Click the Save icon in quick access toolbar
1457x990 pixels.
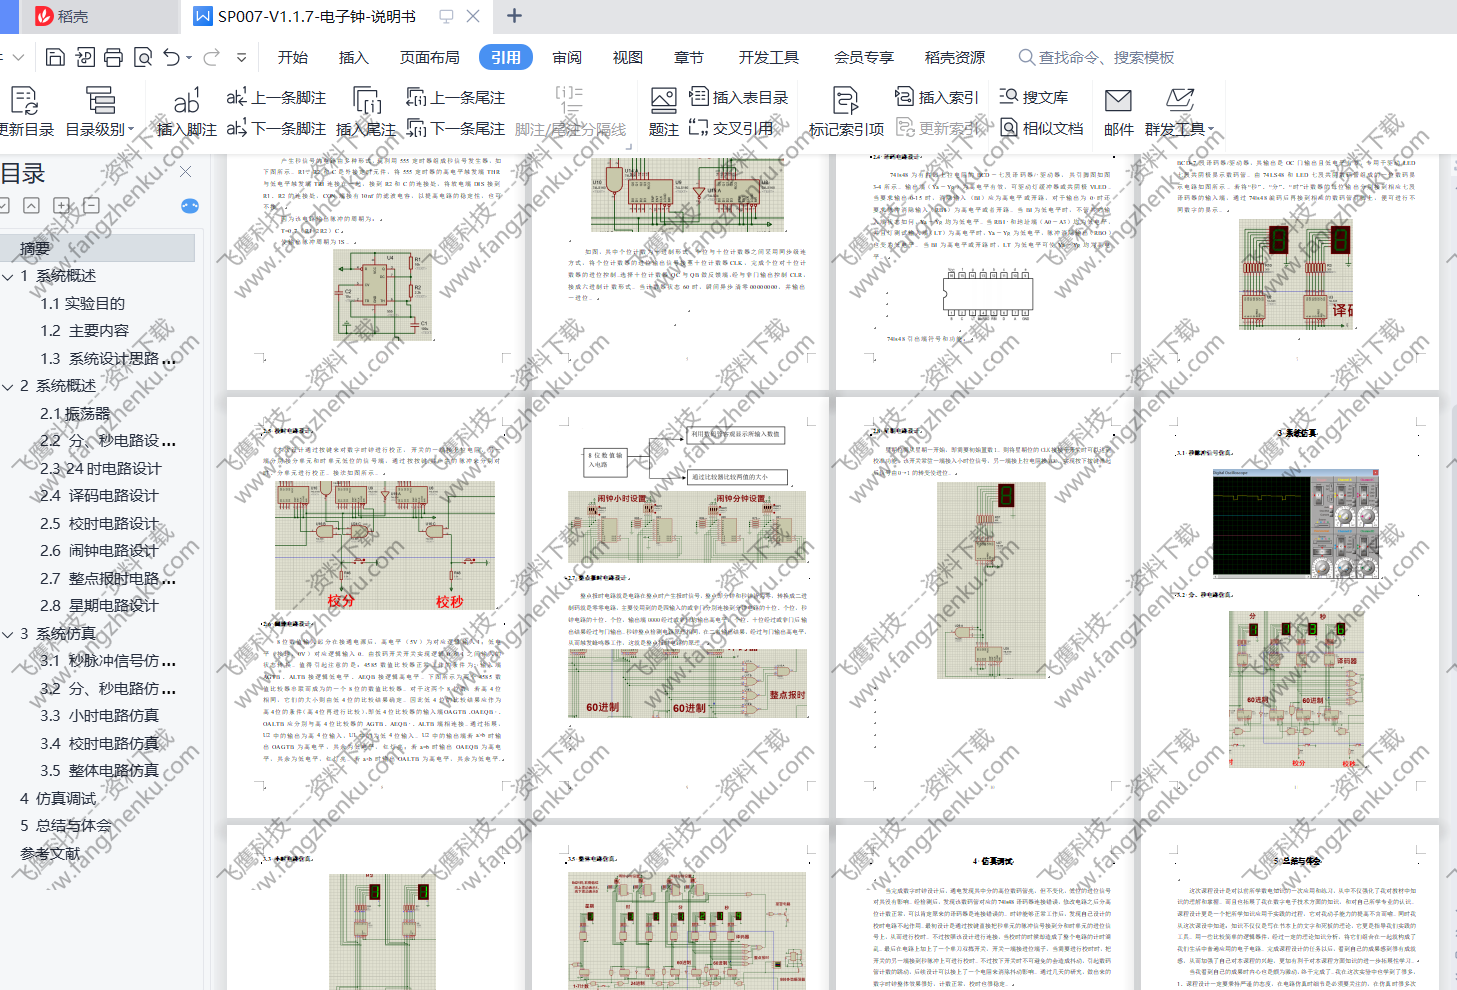point(56,57)
